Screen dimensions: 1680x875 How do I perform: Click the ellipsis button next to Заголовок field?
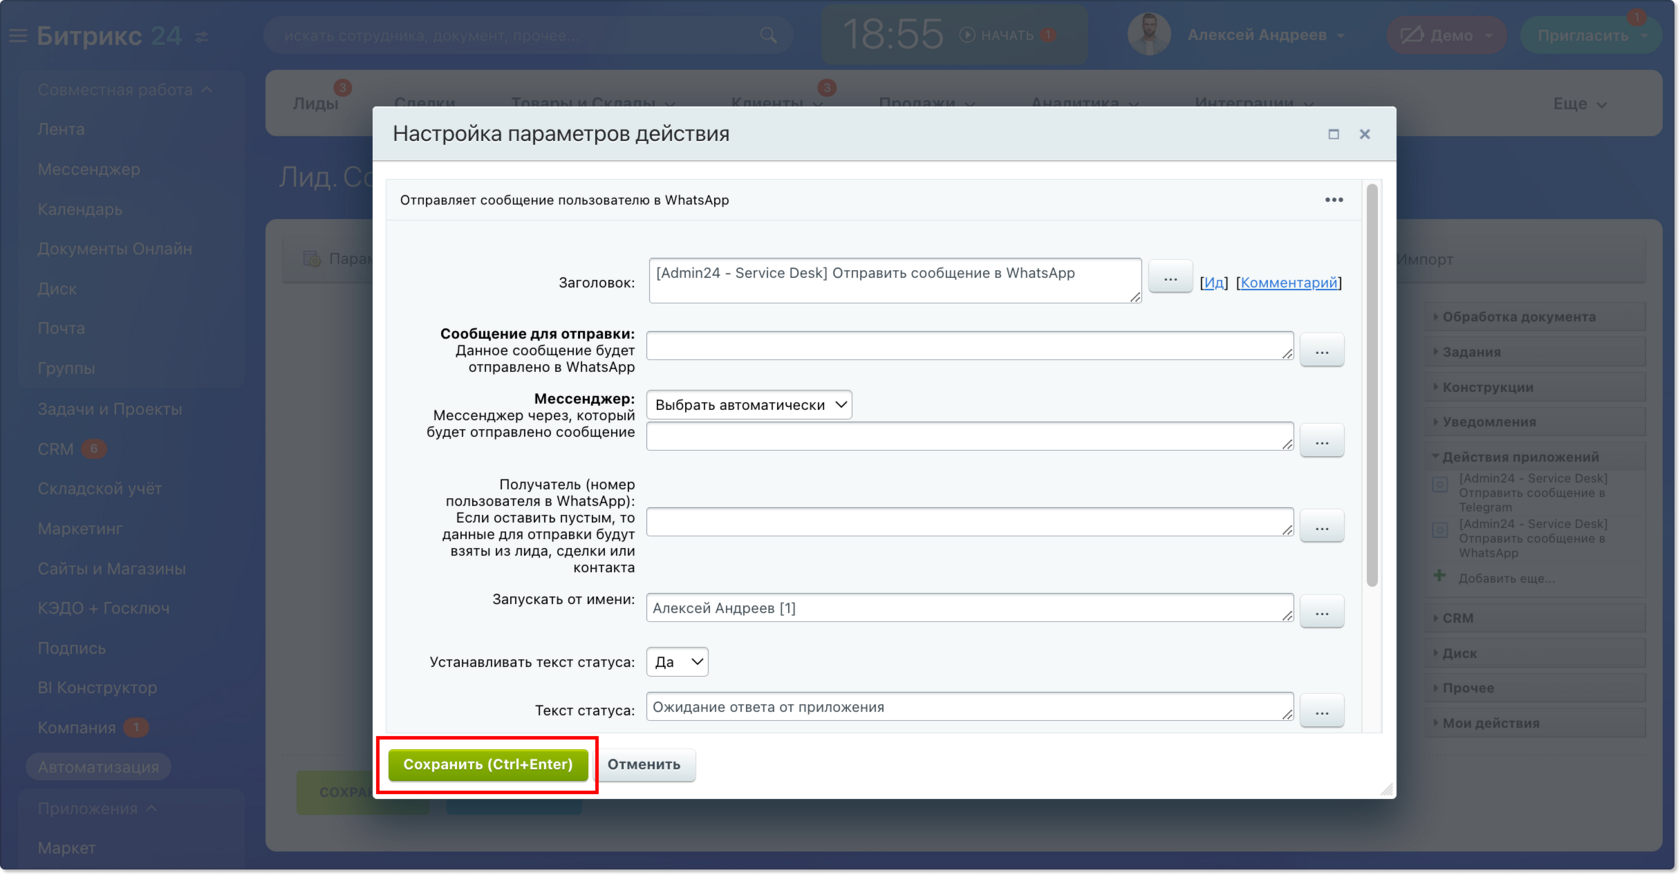point(1170,278)
